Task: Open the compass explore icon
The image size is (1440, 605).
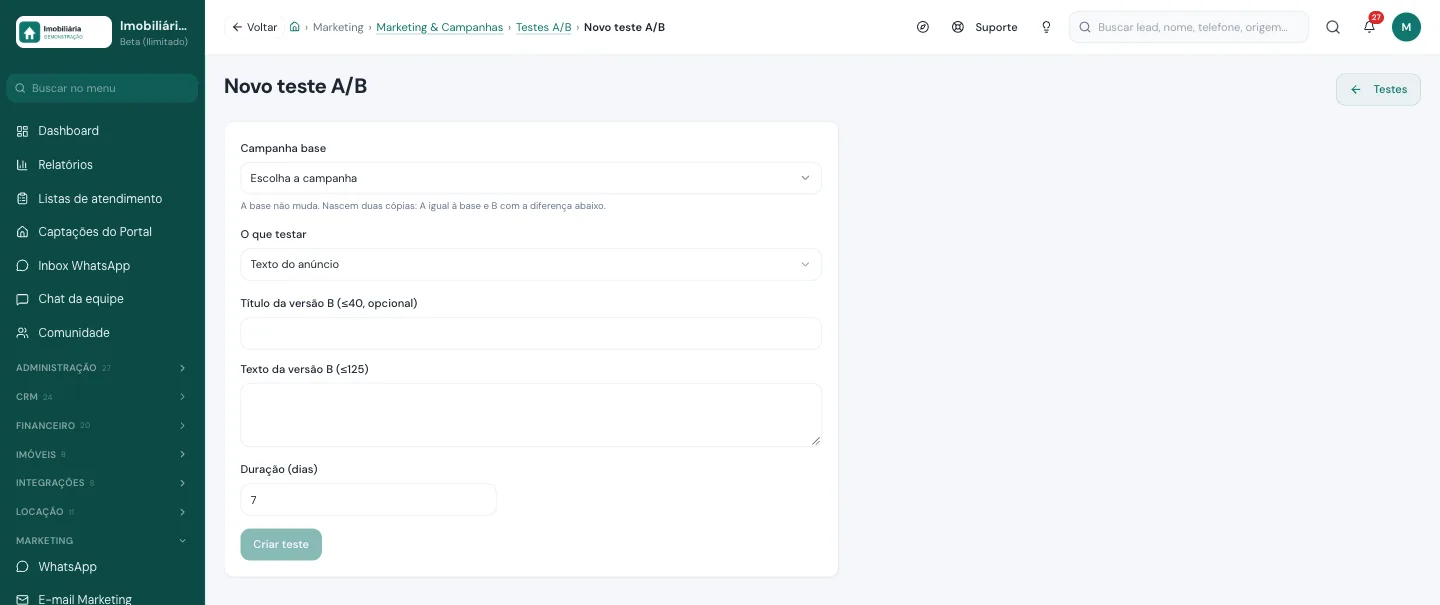Action: pyautogui.click(x=923, y=27)
